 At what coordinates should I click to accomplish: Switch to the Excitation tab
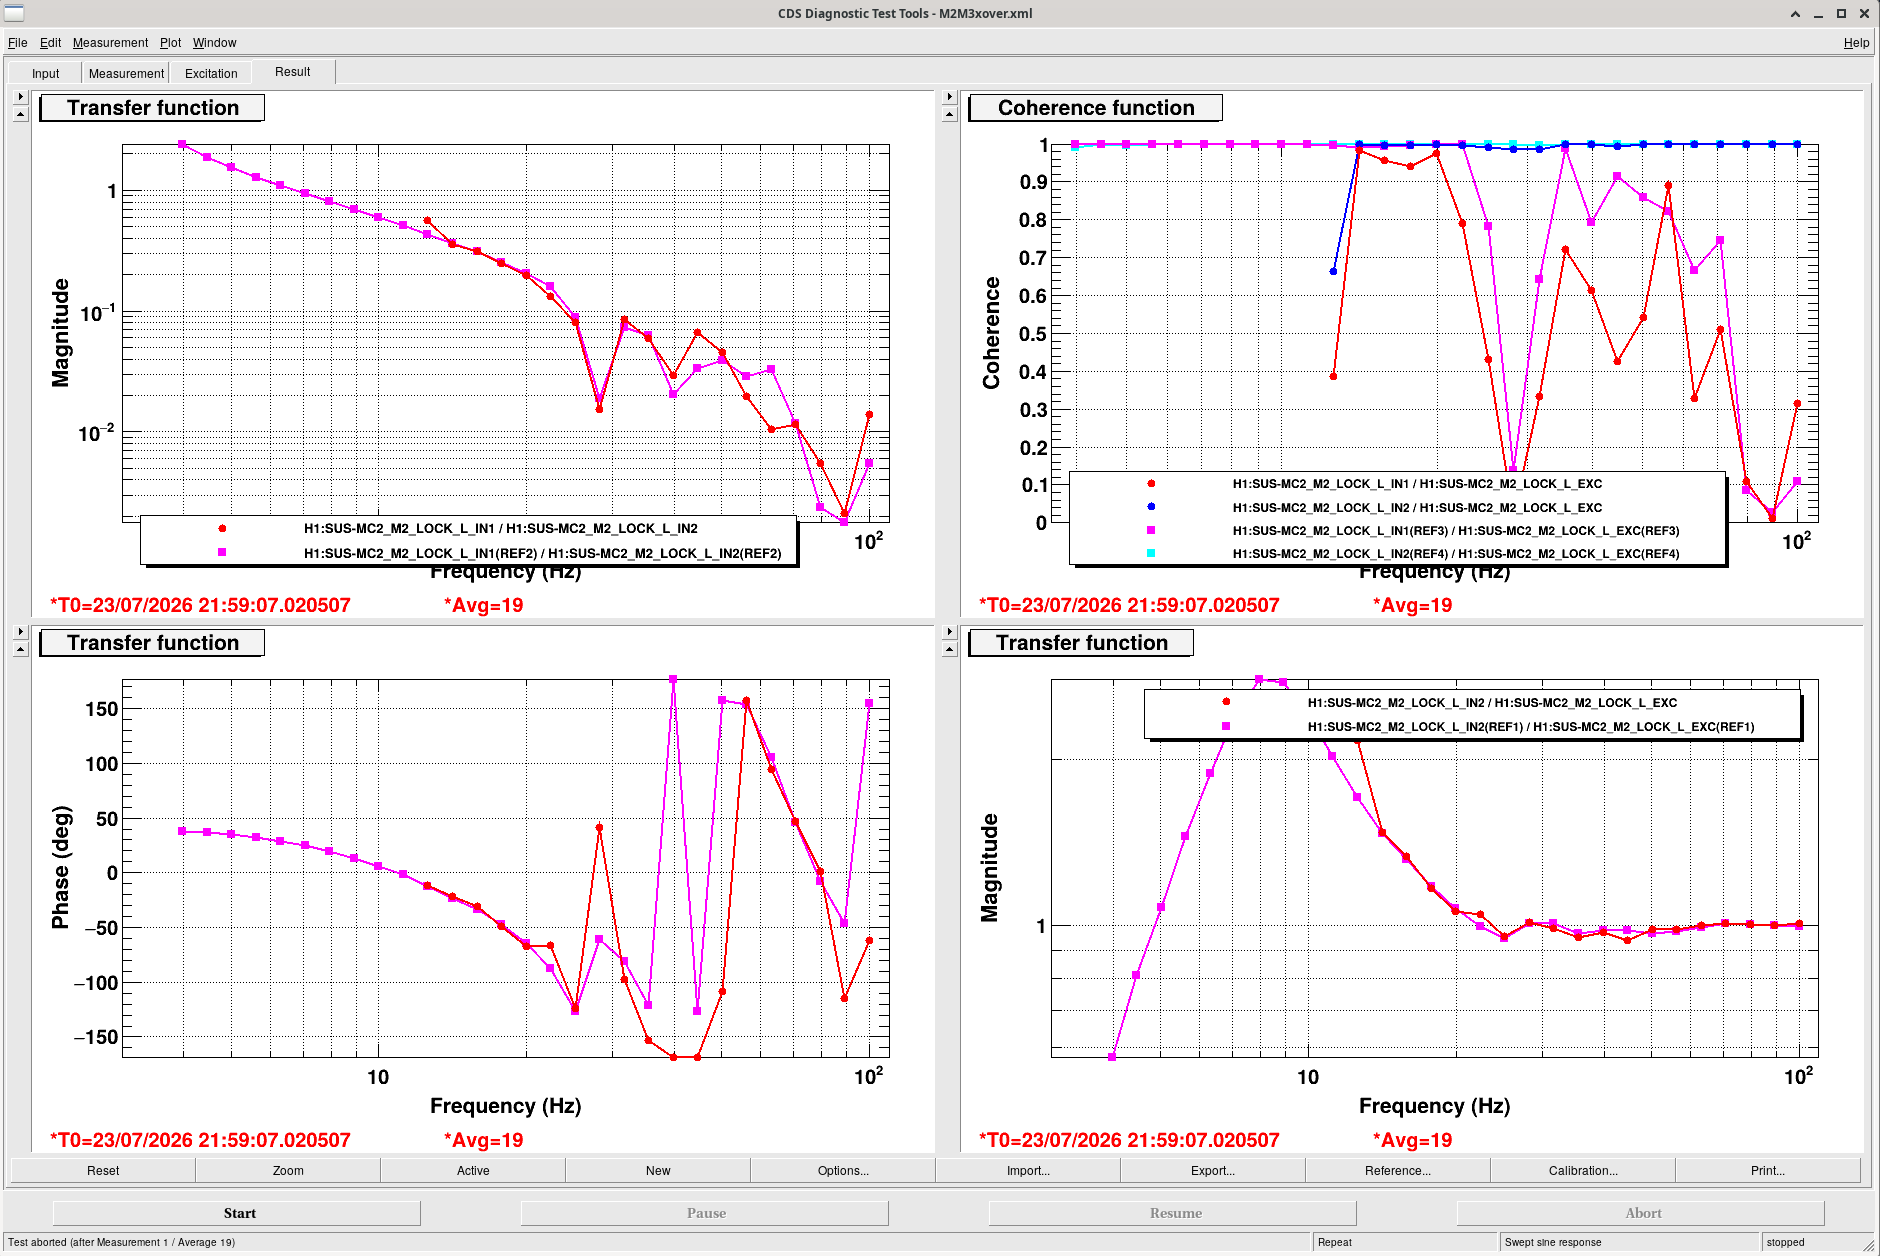tap(211, 73)
